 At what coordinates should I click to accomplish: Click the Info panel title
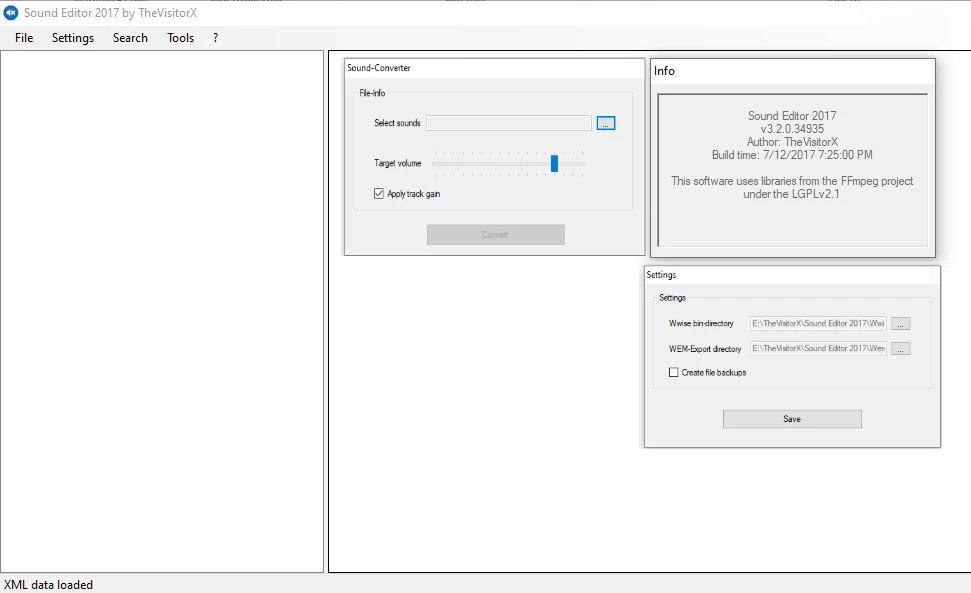tap(664, 71)
